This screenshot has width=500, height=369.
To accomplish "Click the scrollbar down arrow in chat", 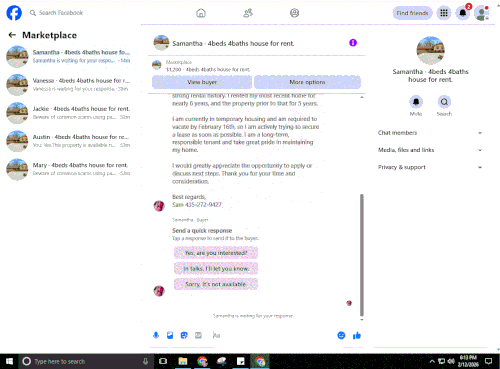I will pos(362,320).
